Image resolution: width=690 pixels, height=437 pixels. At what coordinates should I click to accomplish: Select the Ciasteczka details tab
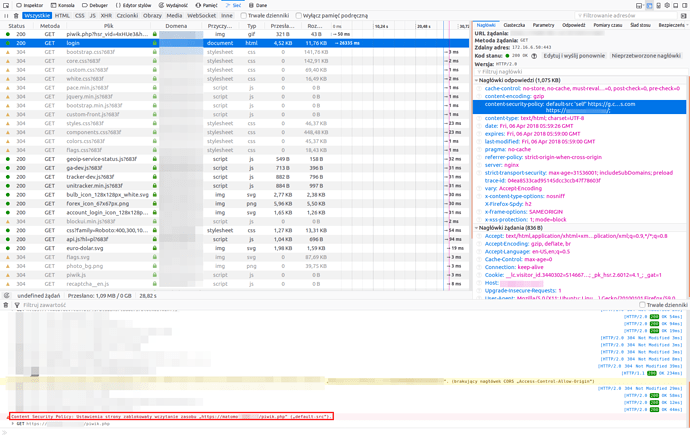coord(514,25)
